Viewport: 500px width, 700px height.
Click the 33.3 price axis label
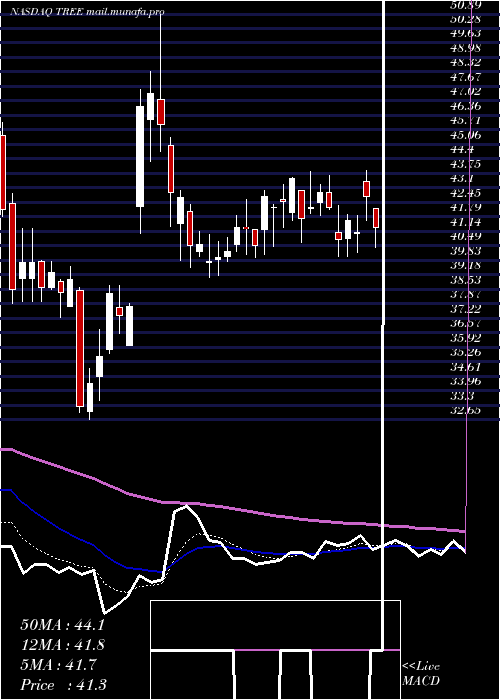[463, 396]
